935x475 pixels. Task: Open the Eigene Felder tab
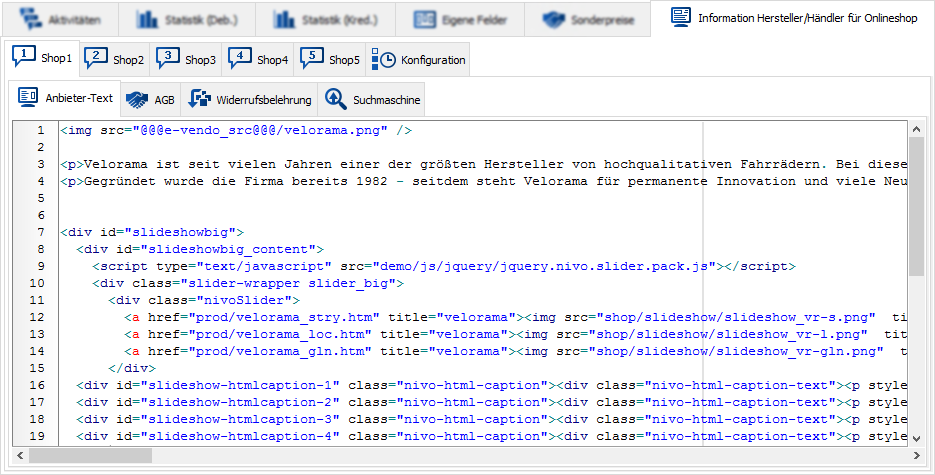pos(460,20)
